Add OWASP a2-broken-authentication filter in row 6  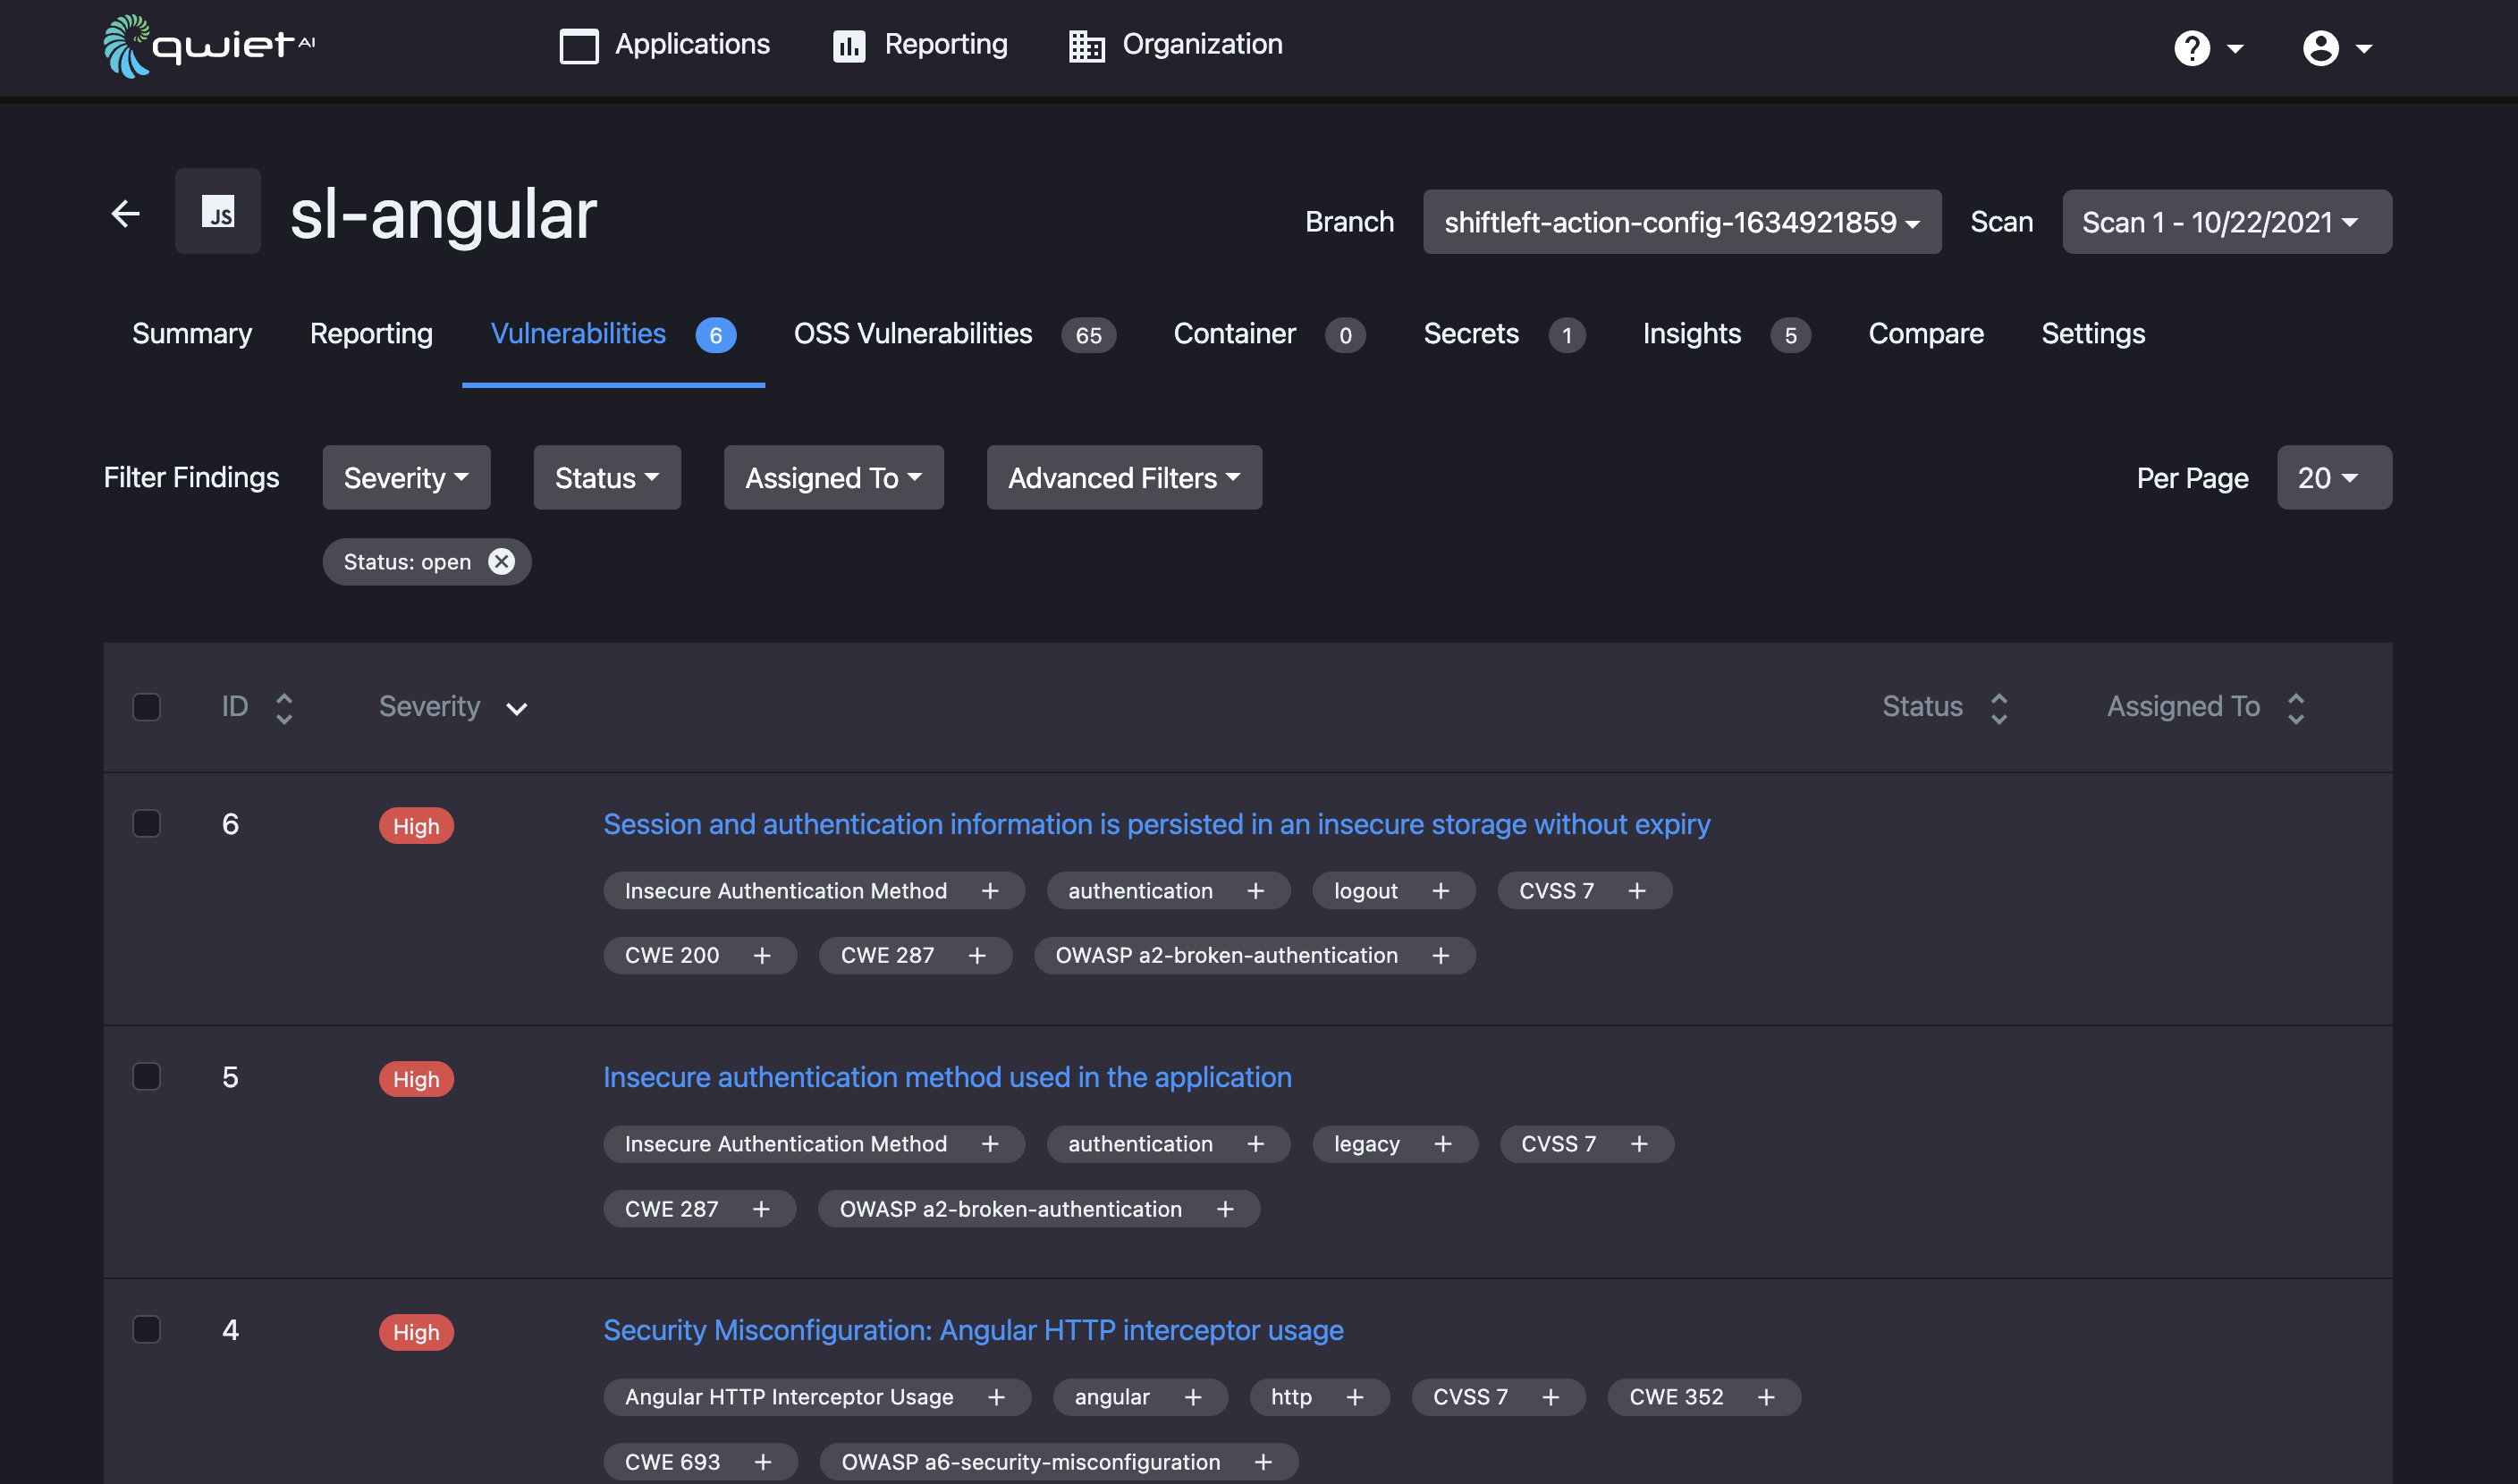pos(1441,956)
